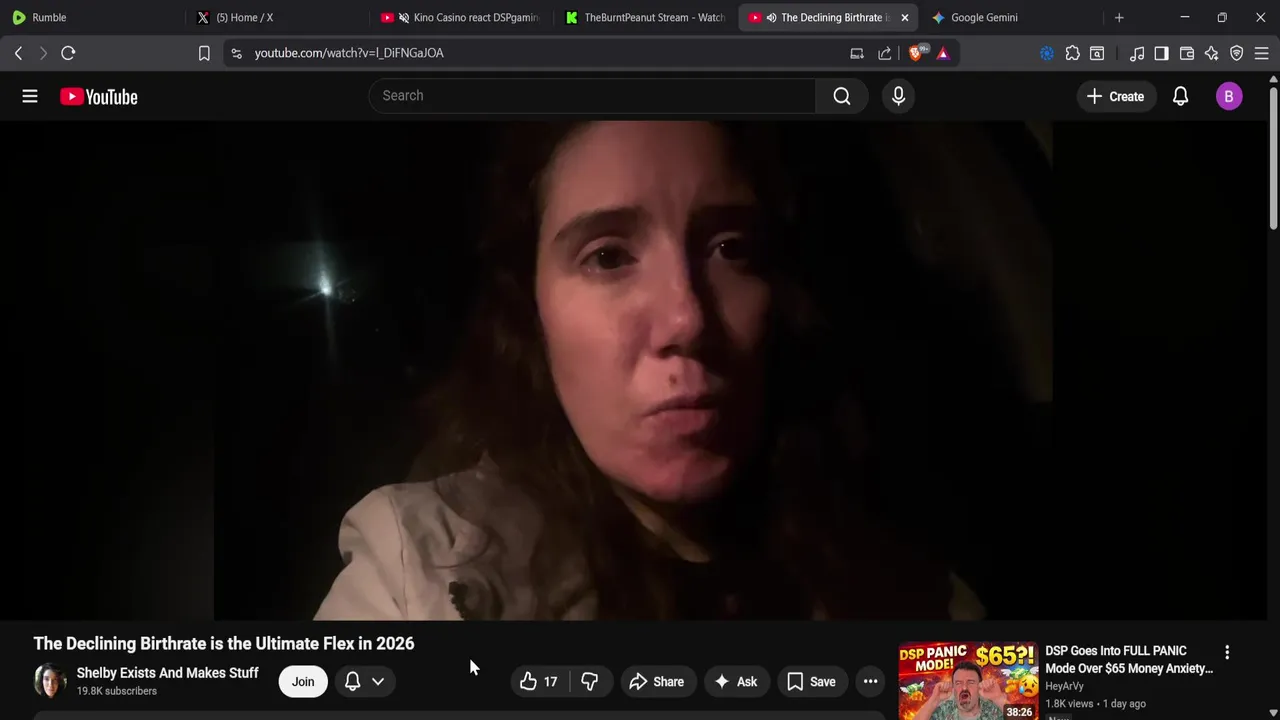This screenshot has width=1280, height=720.
Task: Click the Ask button
Action: pos(735,682)
